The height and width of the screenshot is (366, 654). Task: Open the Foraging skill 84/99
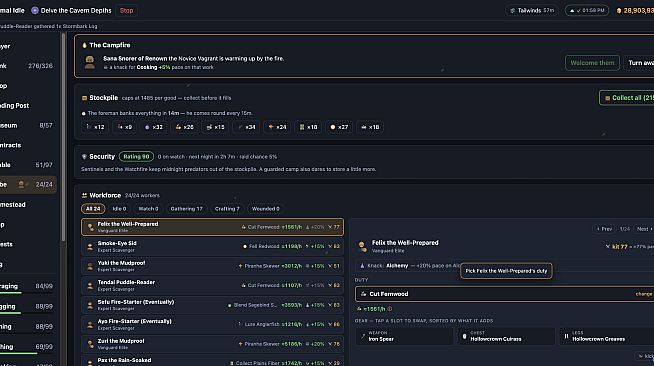point(27,286)
